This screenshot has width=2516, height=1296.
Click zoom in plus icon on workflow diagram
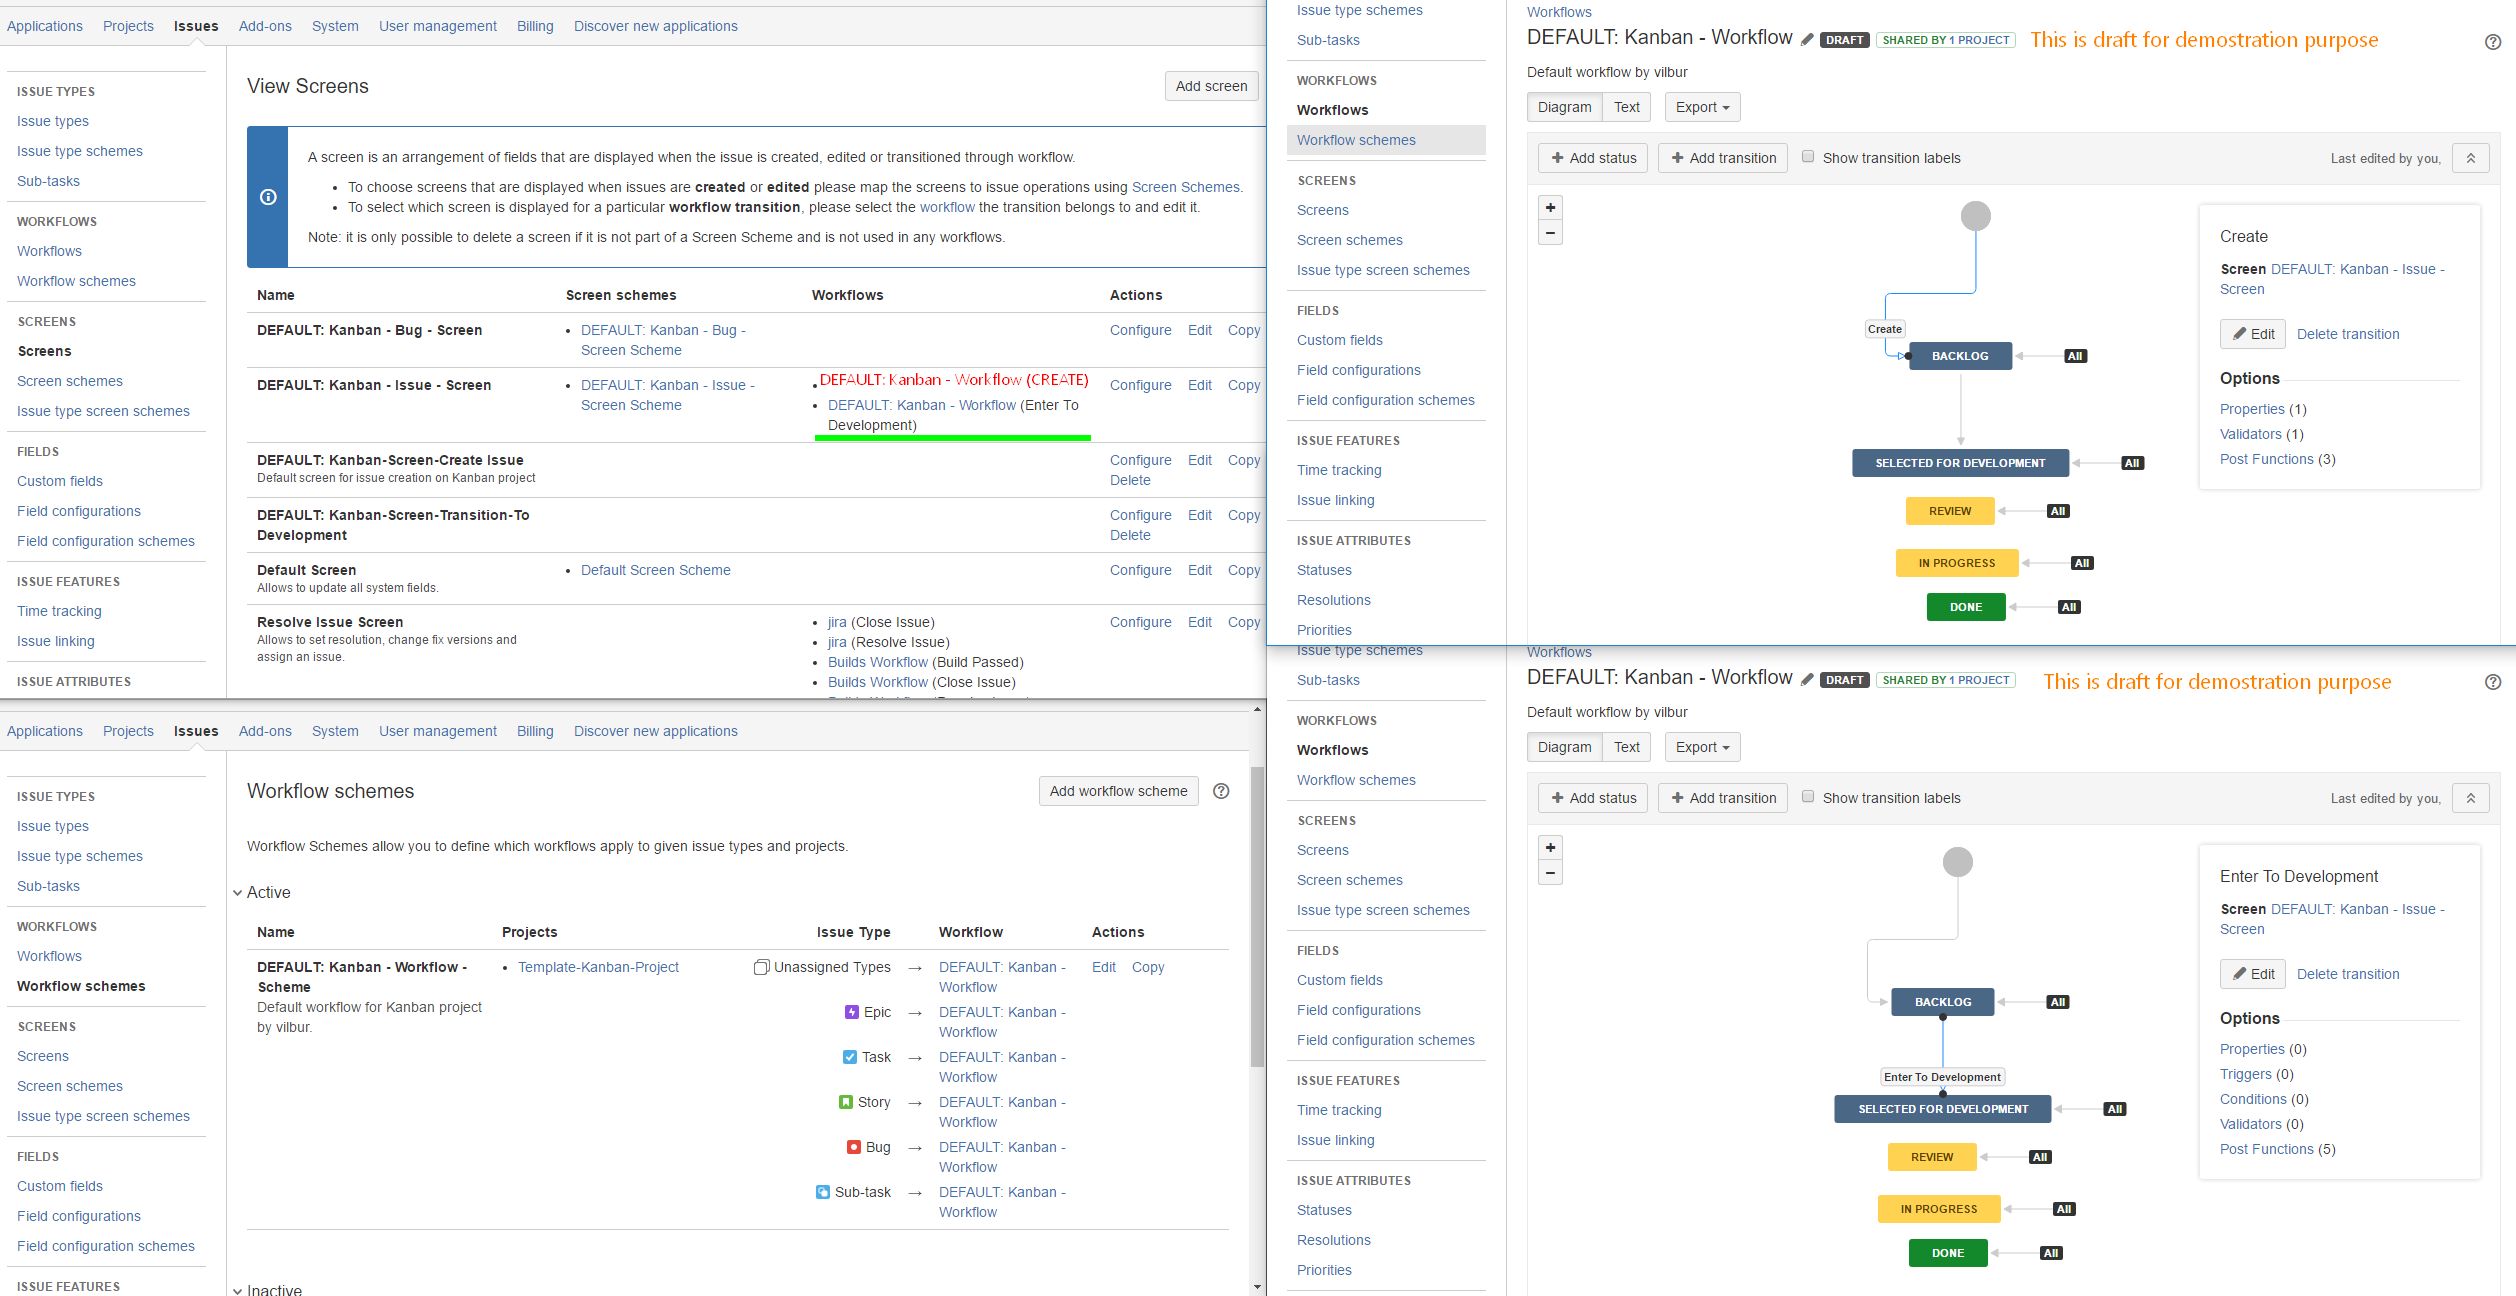1550,208
